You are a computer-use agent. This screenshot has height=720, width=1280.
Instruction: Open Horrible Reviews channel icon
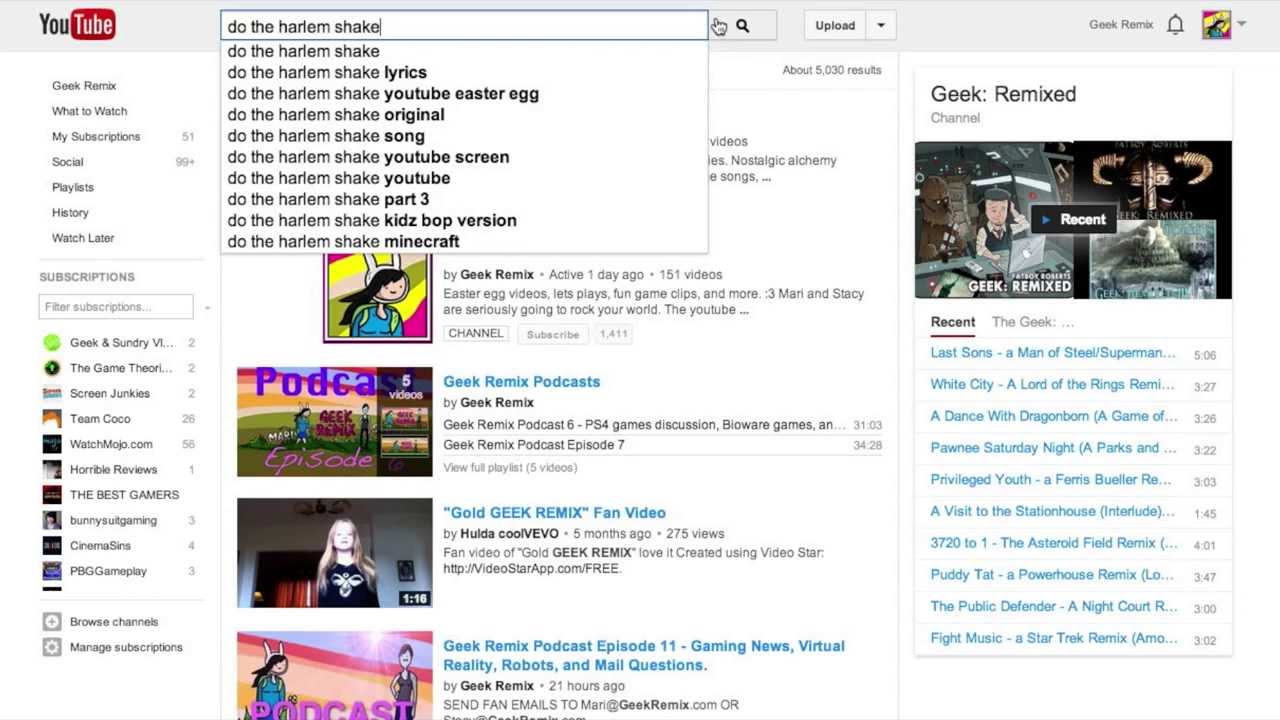click(x=52, y=470)
